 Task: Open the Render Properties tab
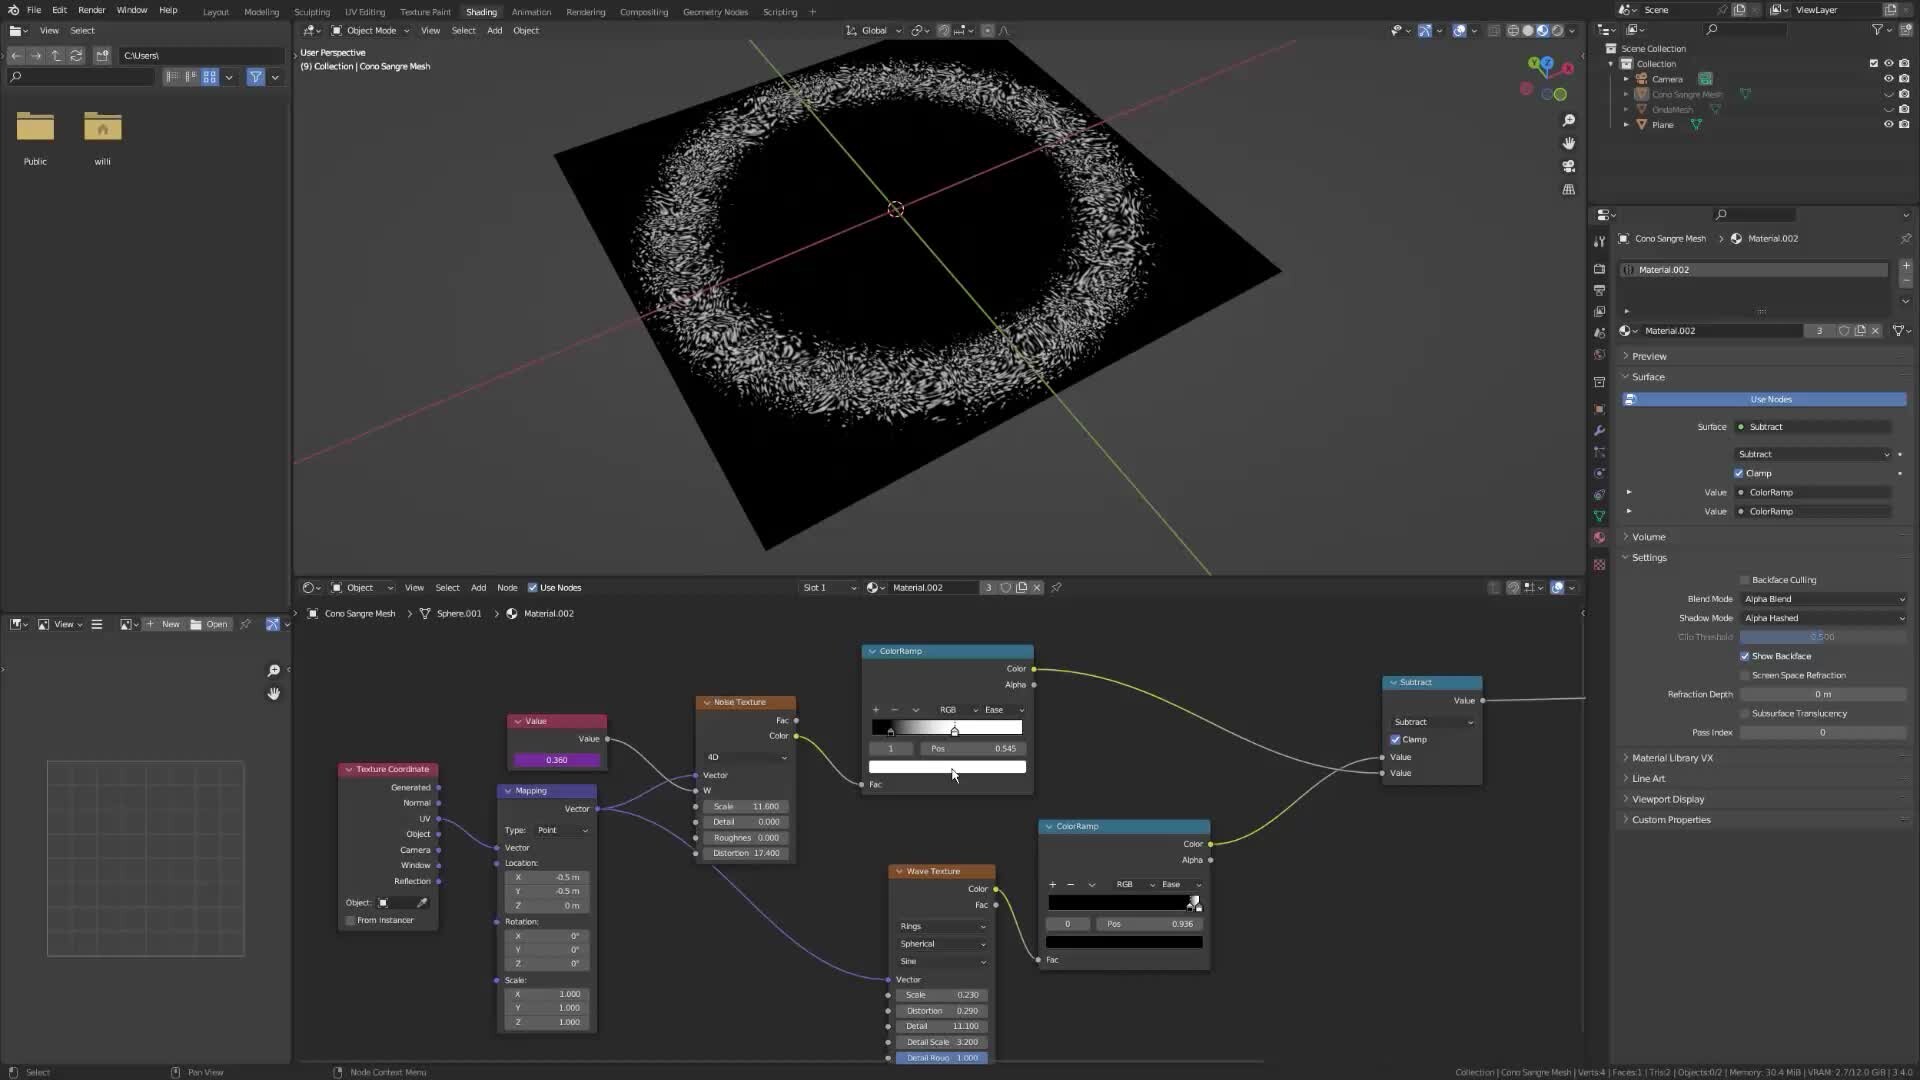1599,268
